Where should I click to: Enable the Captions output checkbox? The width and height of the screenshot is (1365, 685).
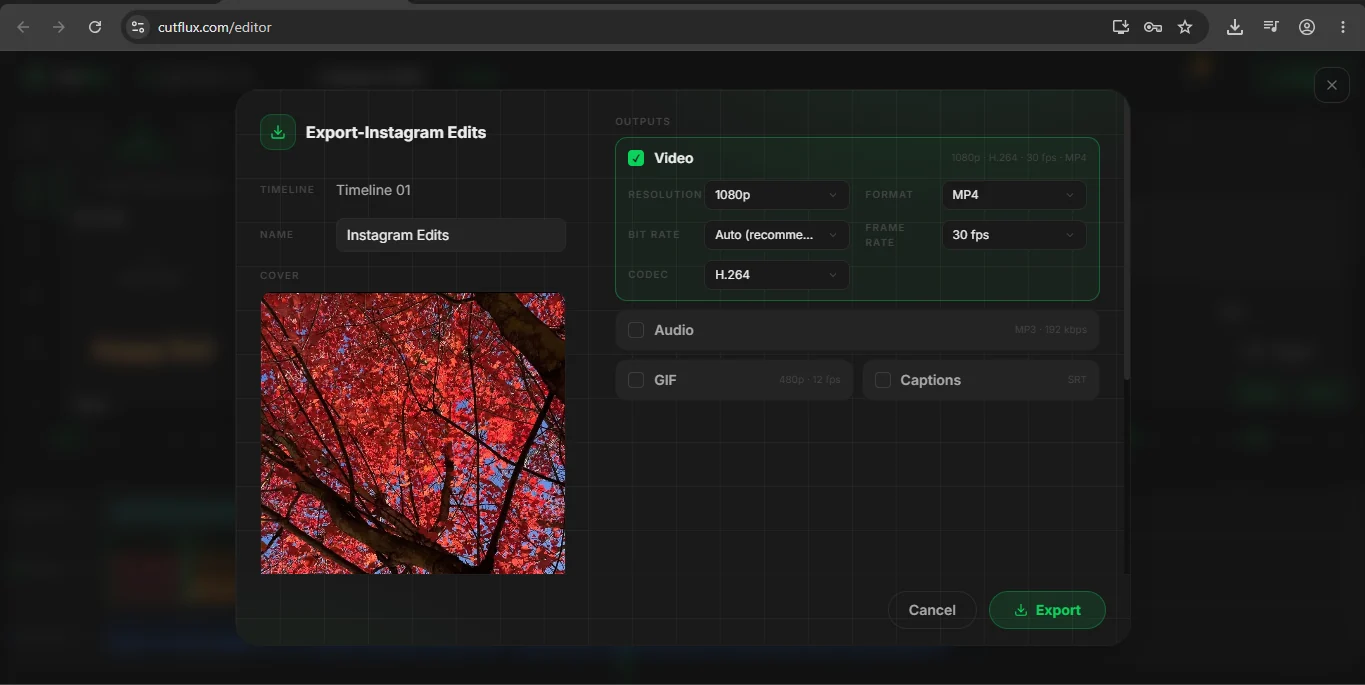point(883,380)
